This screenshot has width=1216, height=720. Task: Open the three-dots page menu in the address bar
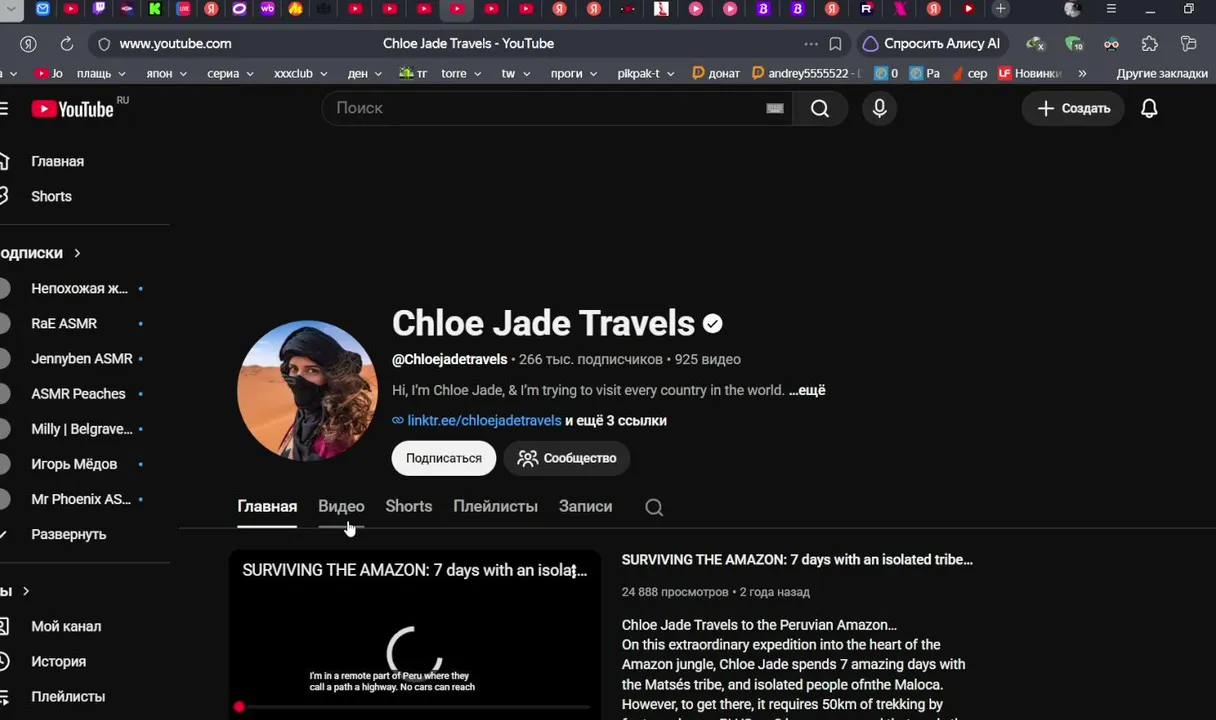(x=811, y=44)
